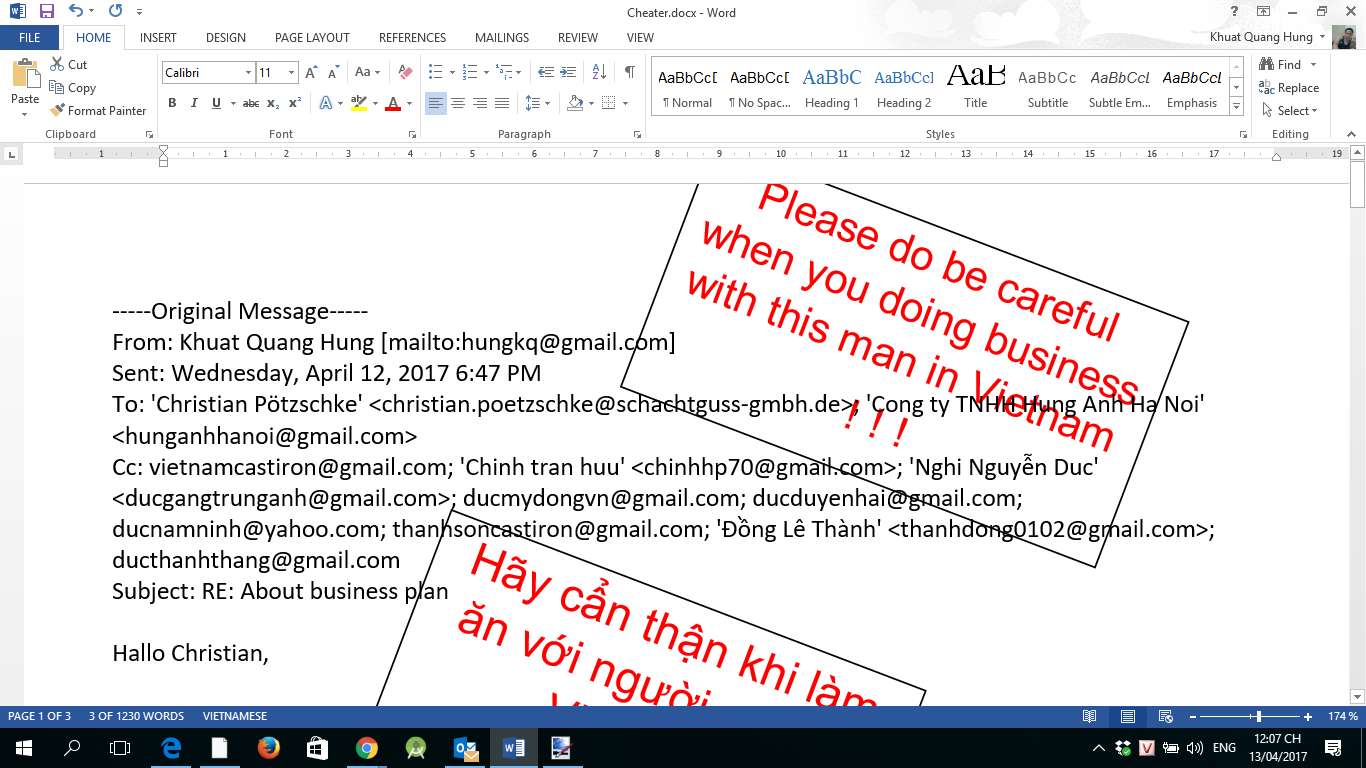Toggle numbered list formatting
Screen dimensions: 1366x768
pyautogui.click(x=469, y=72)
